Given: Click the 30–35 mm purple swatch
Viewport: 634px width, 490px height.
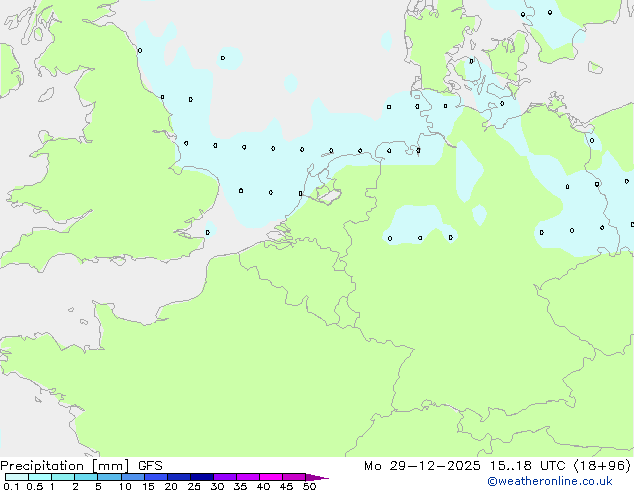Looking at the screenshot, I should tap(224, 477).
